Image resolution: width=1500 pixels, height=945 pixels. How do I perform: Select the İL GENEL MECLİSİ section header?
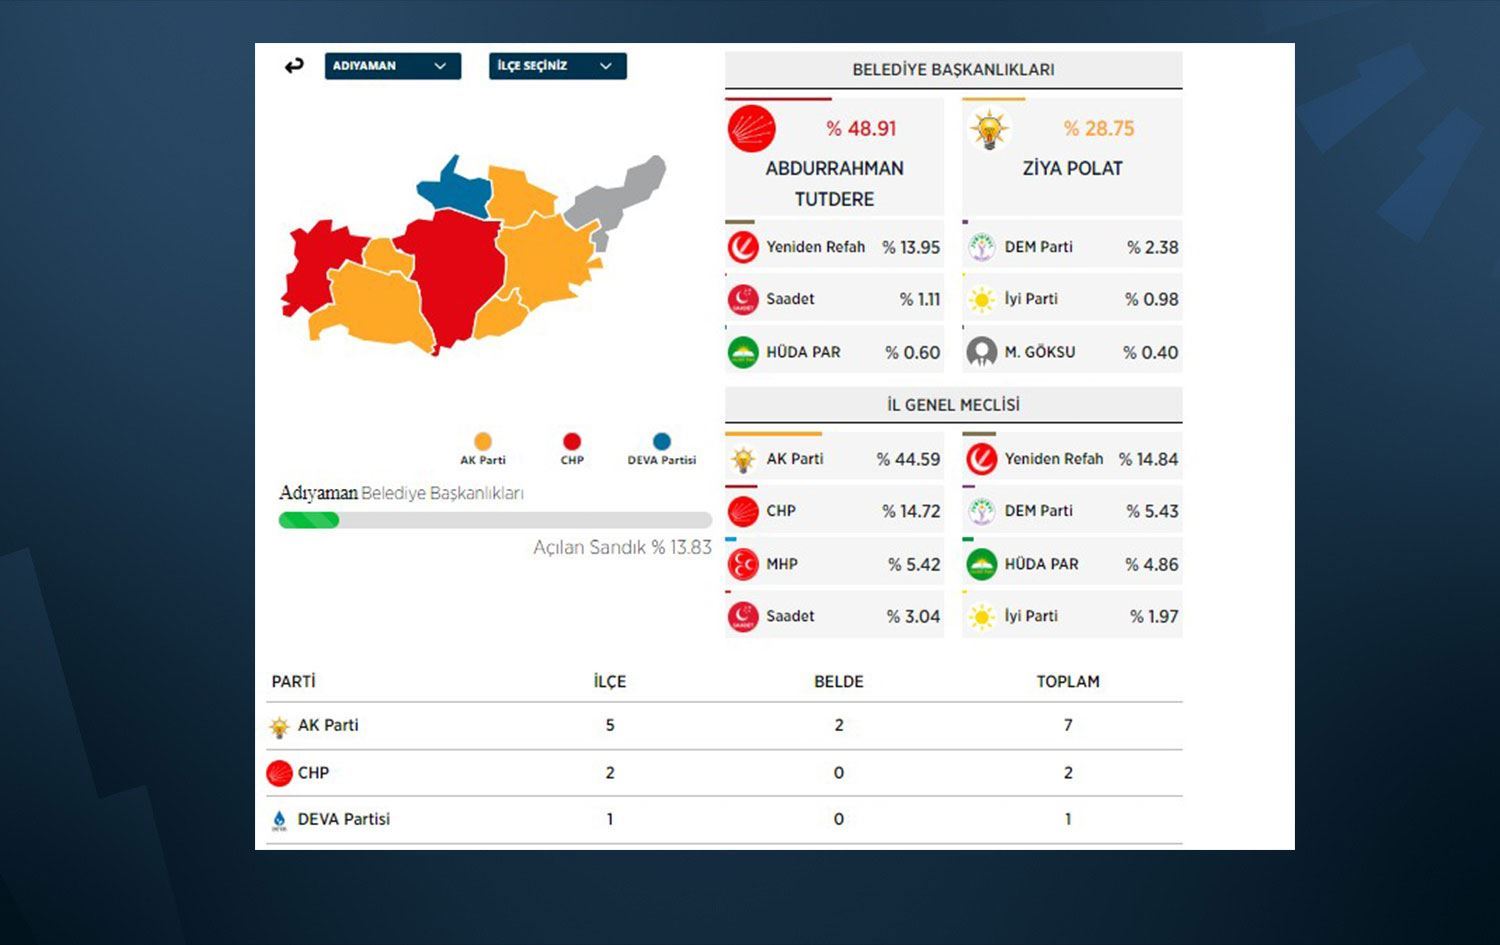click(953, 405)
